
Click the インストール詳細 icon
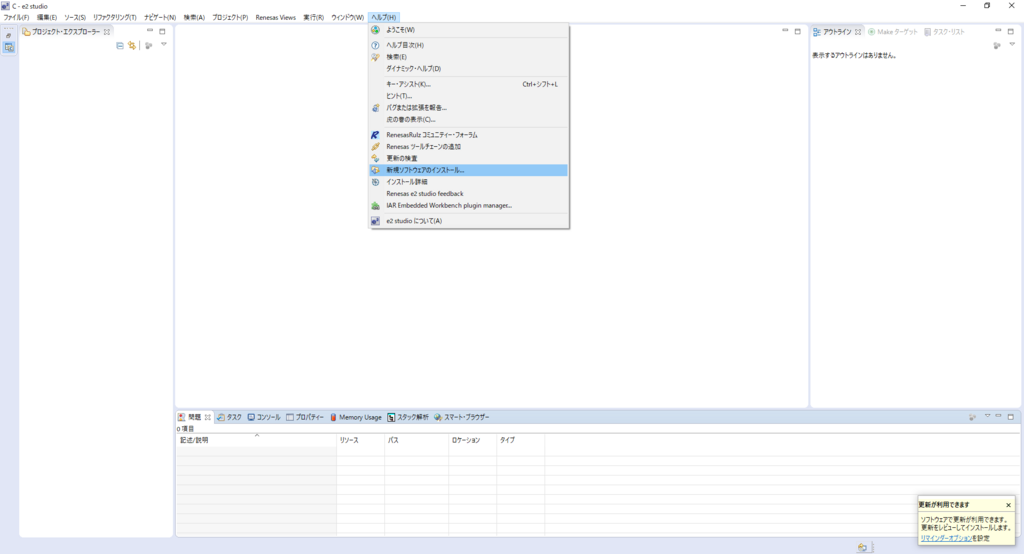pos(376,182)
